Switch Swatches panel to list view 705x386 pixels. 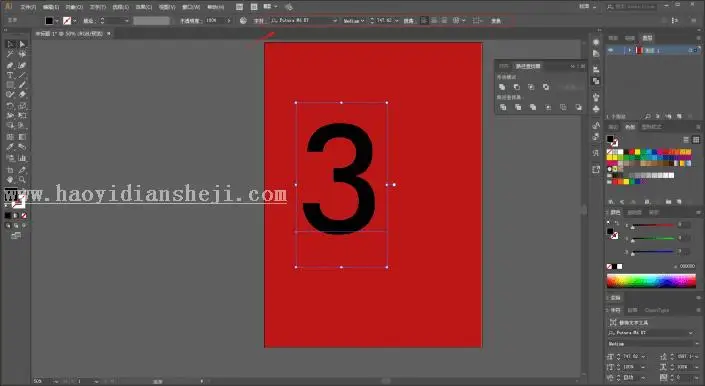pyautogui.click(x=686, y=140)
